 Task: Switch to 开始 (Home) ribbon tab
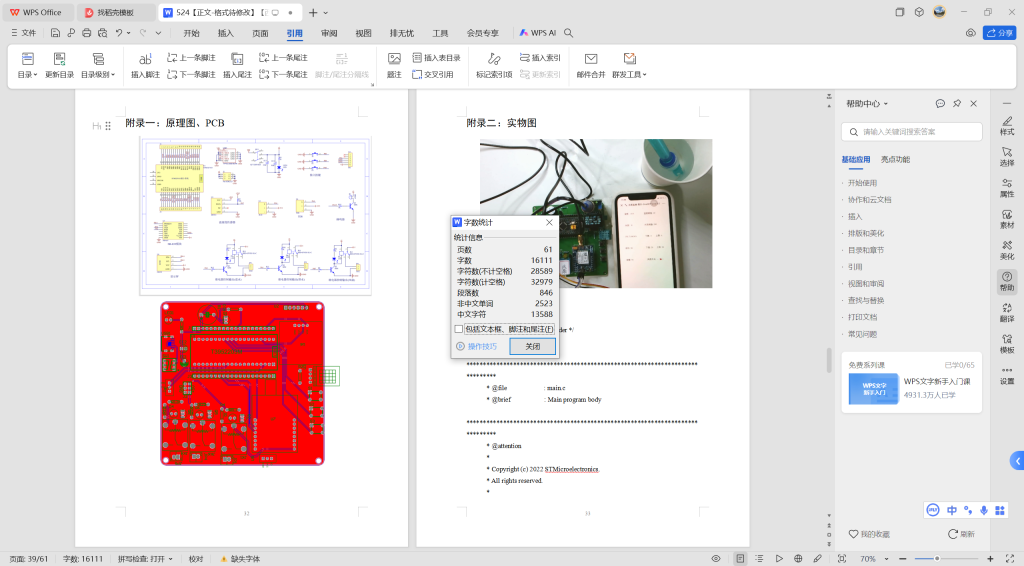(191, 33)
